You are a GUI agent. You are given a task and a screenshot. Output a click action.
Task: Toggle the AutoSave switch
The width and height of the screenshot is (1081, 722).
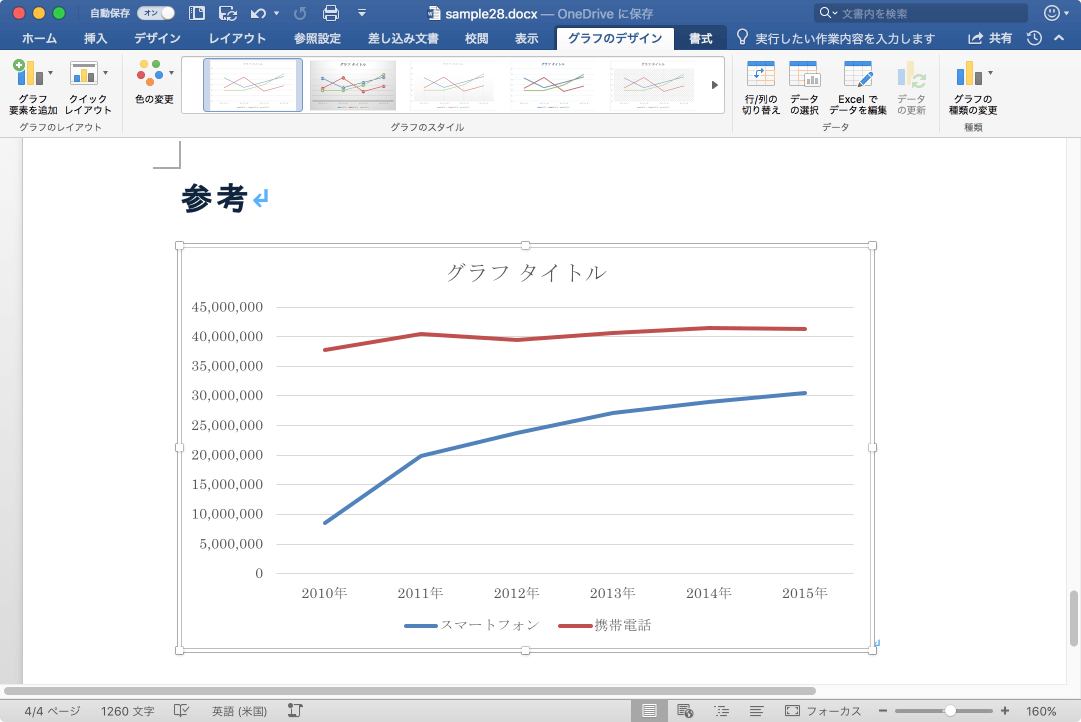(x=155, y=13)
